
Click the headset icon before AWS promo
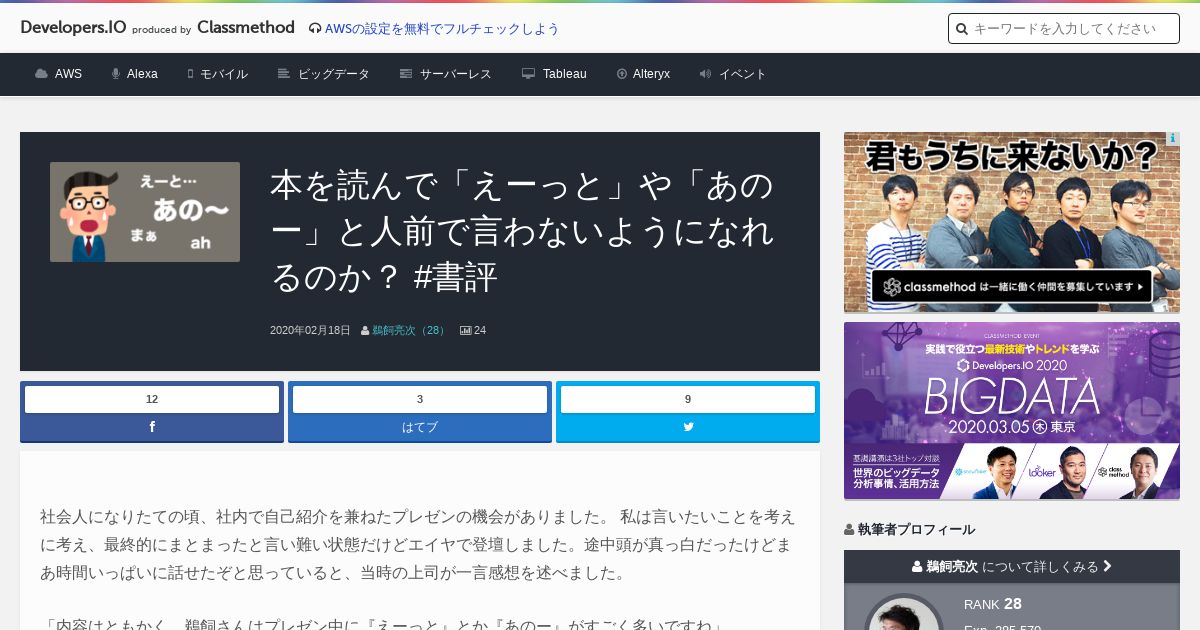click(315, 29)
